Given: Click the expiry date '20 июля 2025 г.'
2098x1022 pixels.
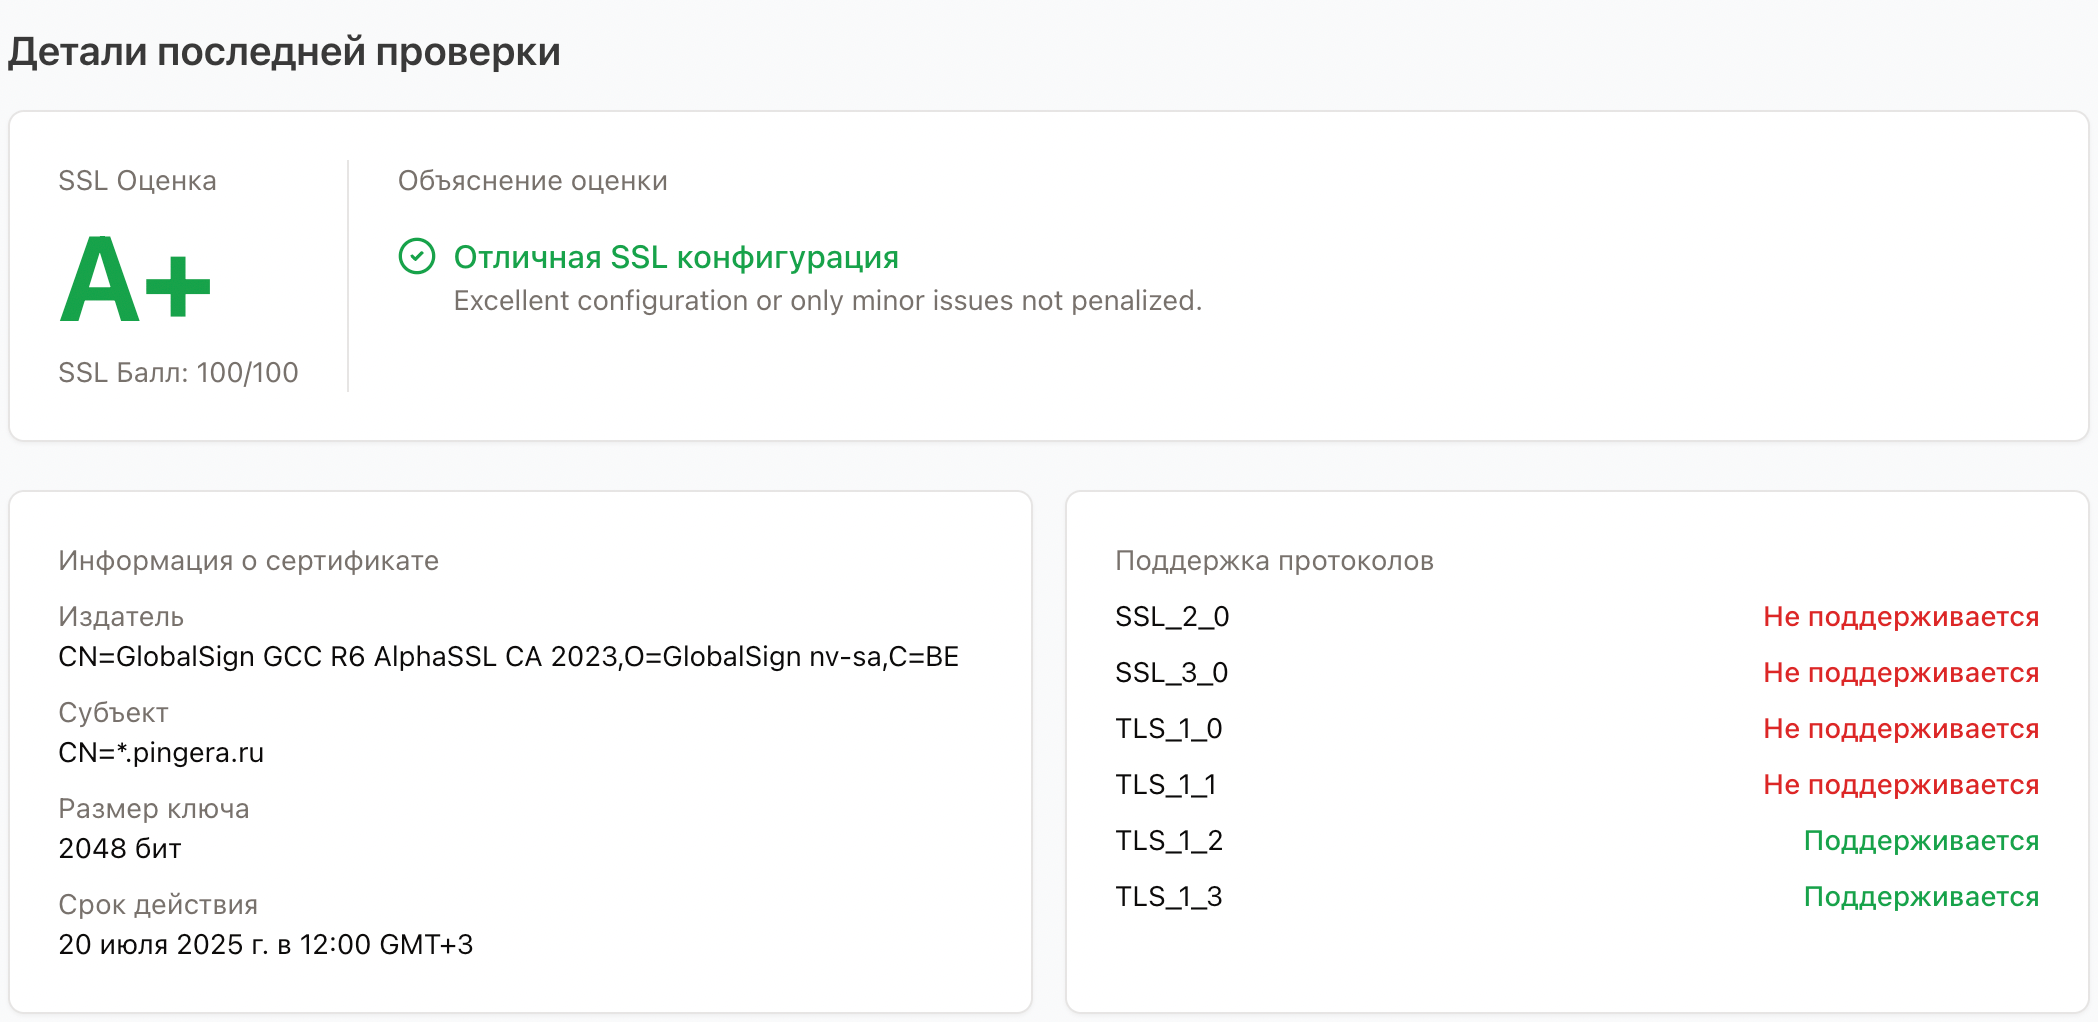Looking at the screenshot, I should point(265,944).
